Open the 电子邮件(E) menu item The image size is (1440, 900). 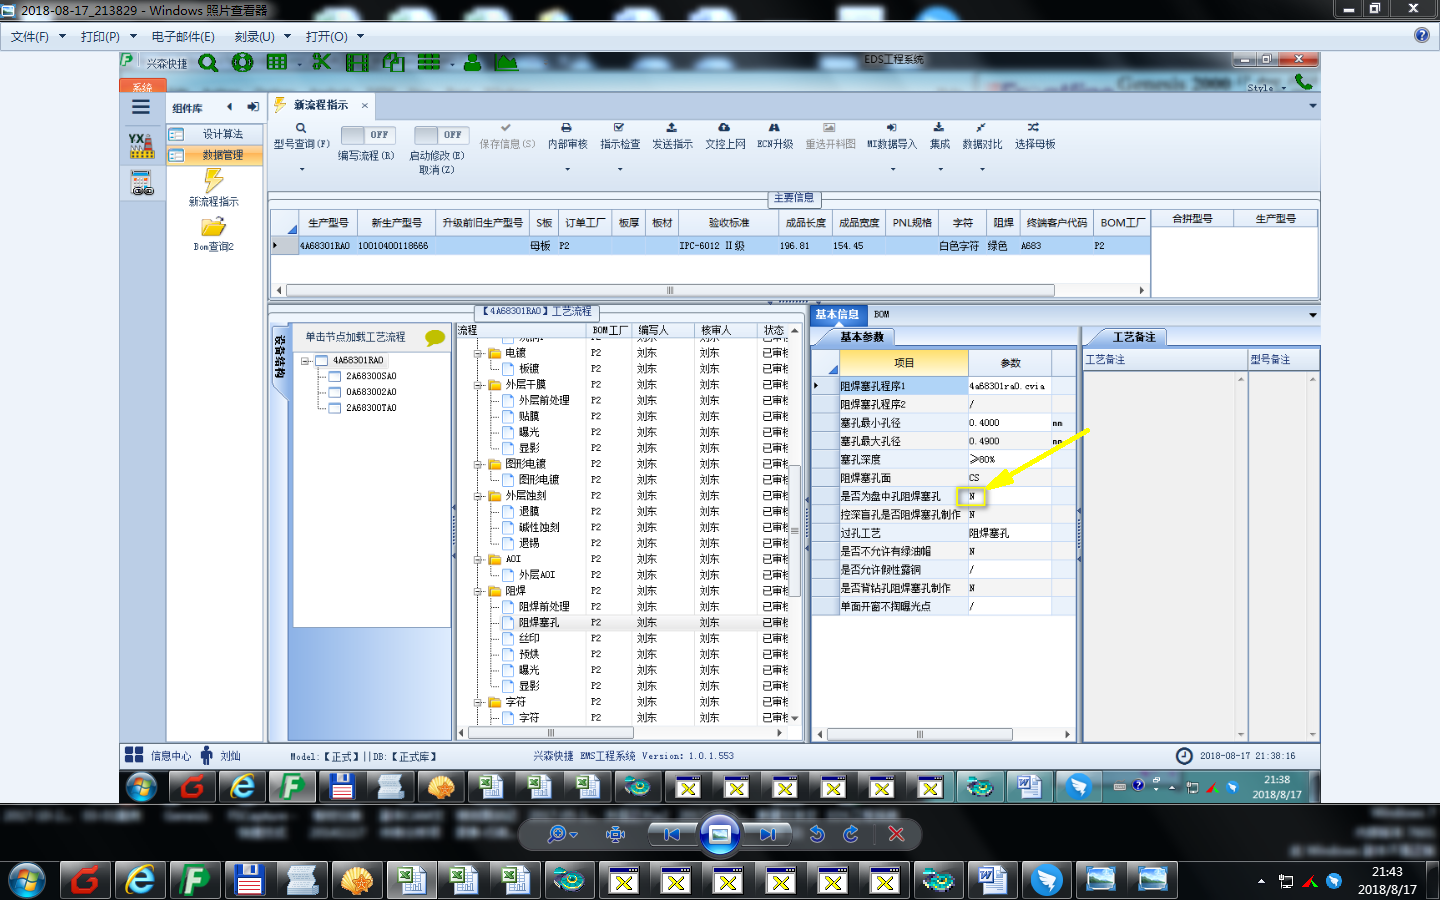[x=183, y=36]
